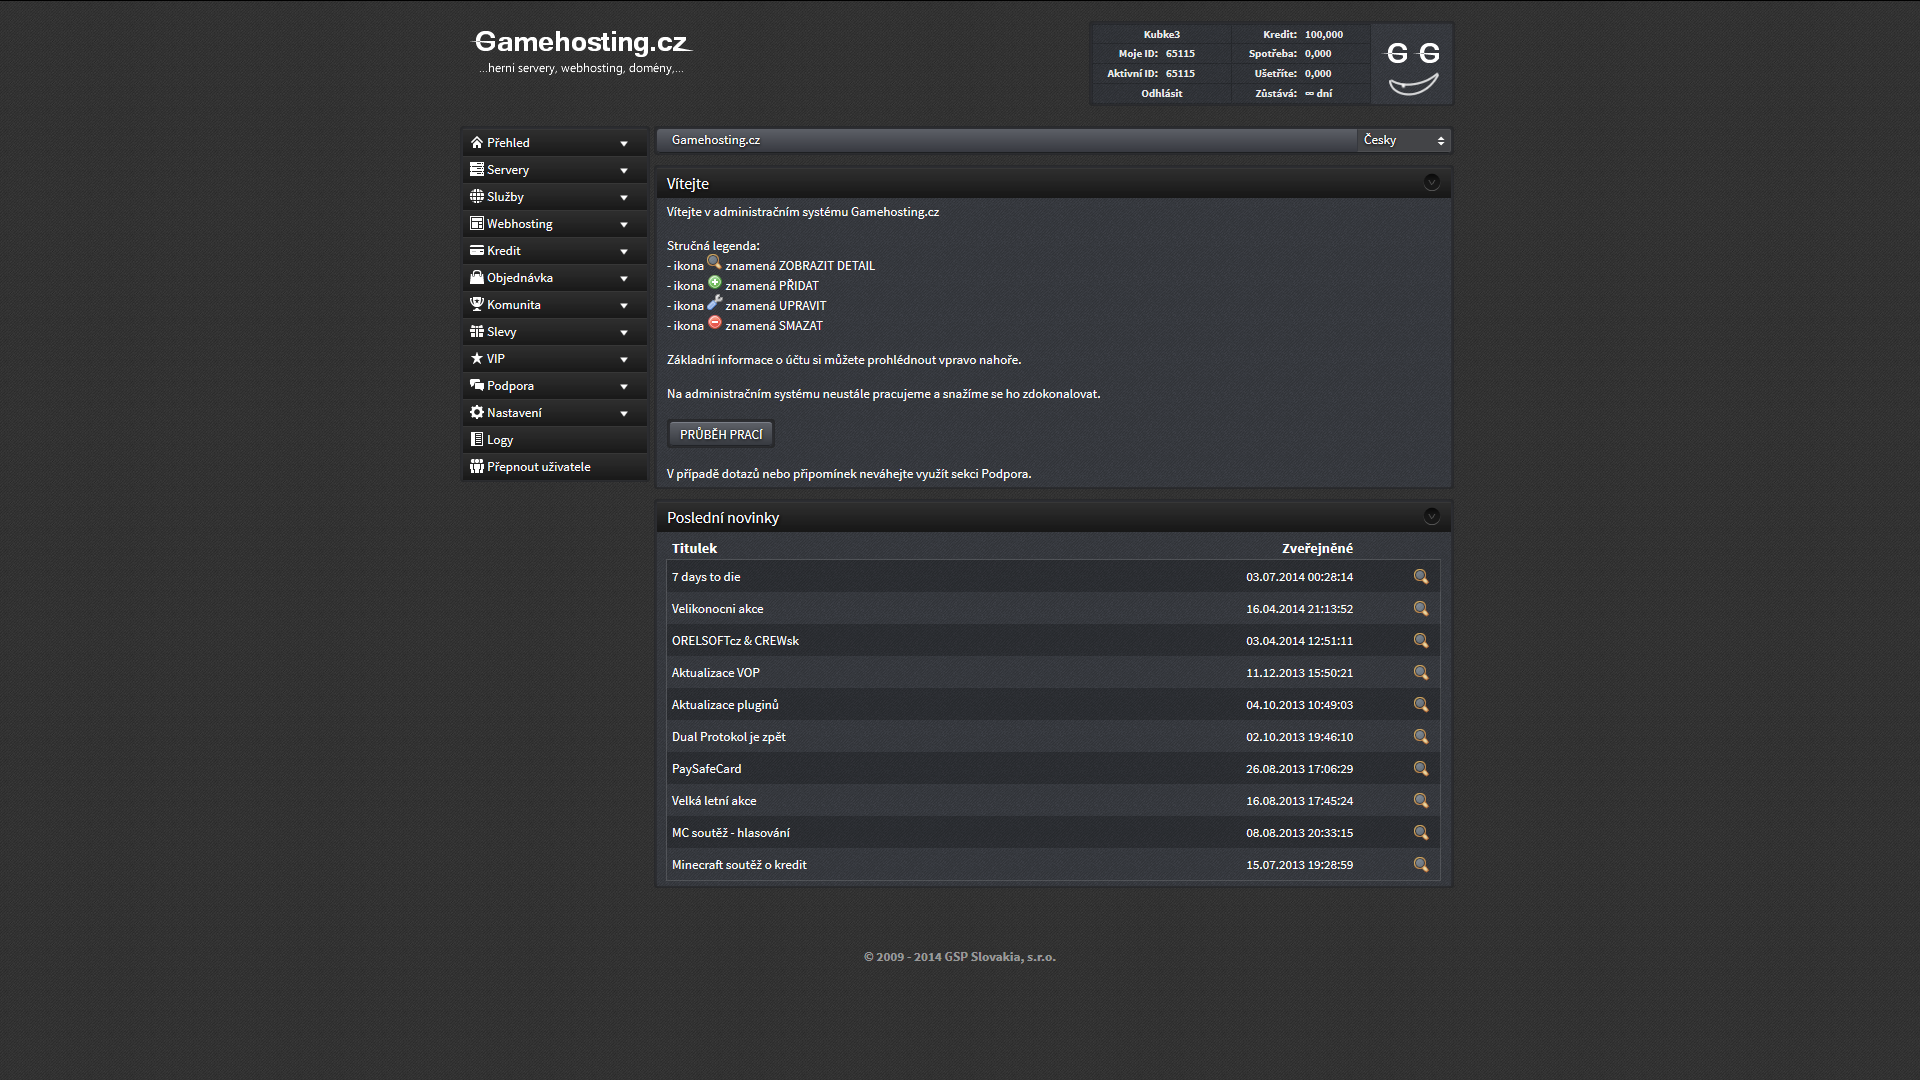Expand the VIP menu arrow

coord(624,359)
